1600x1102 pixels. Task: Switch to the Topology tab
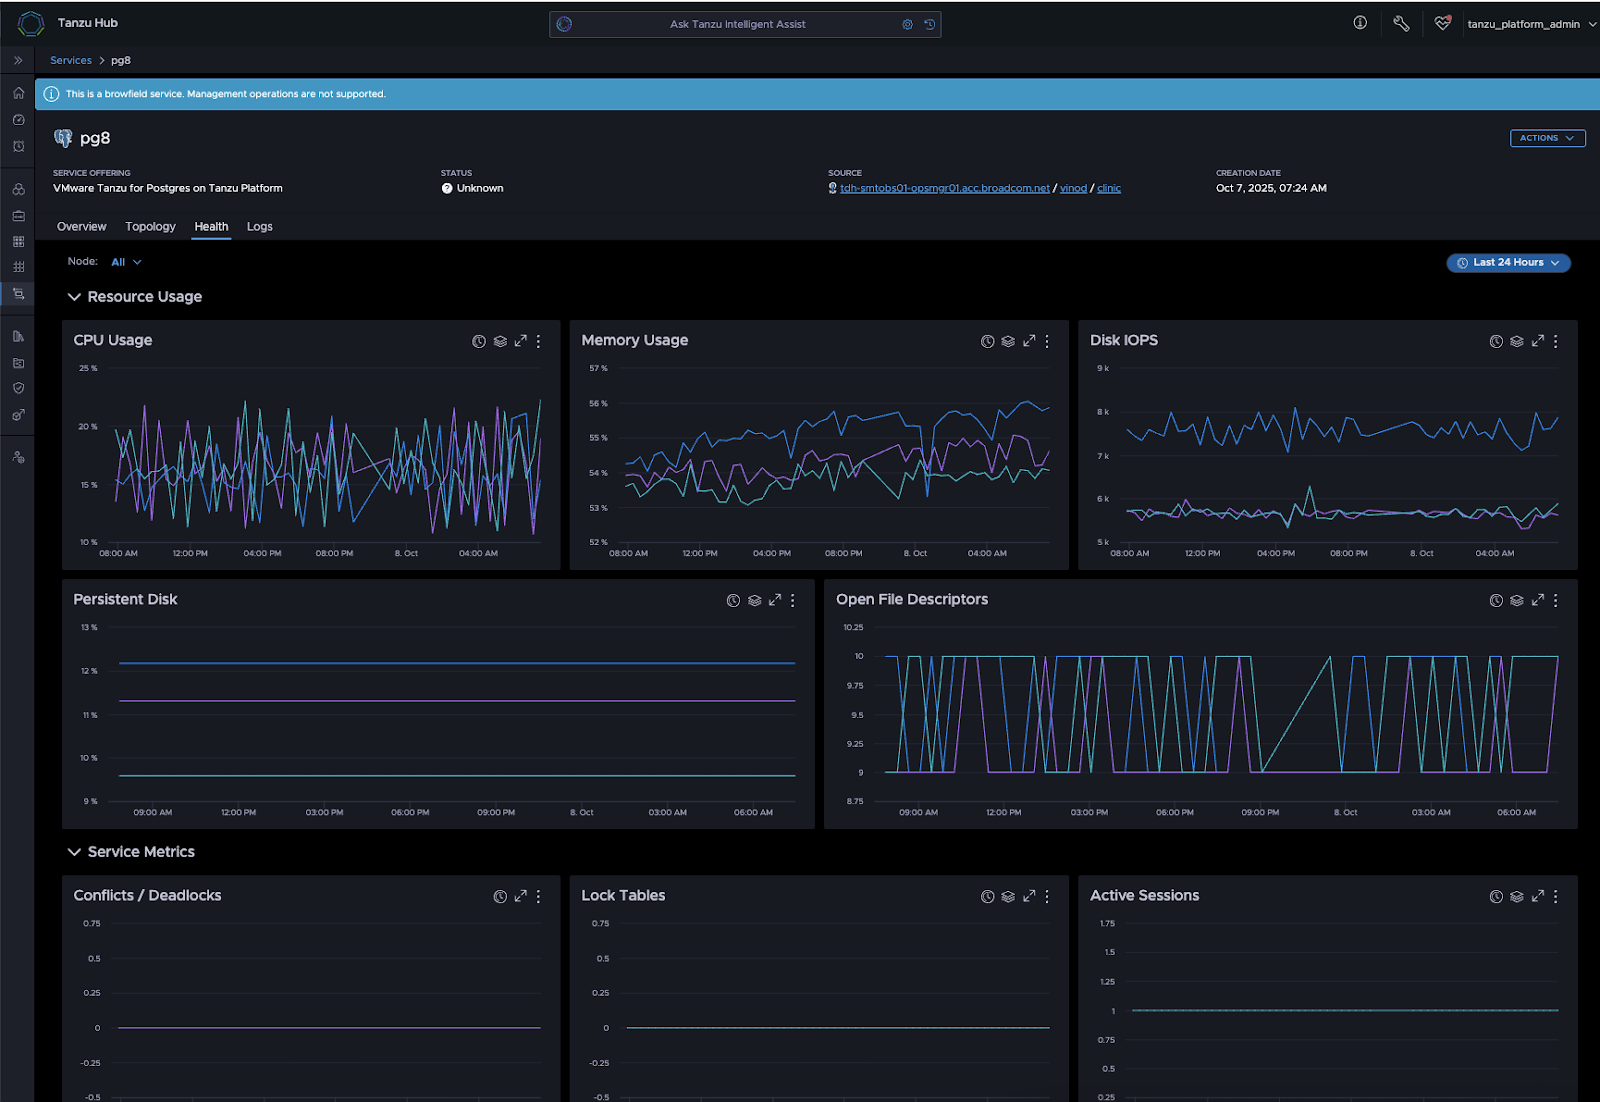(150, 227)
